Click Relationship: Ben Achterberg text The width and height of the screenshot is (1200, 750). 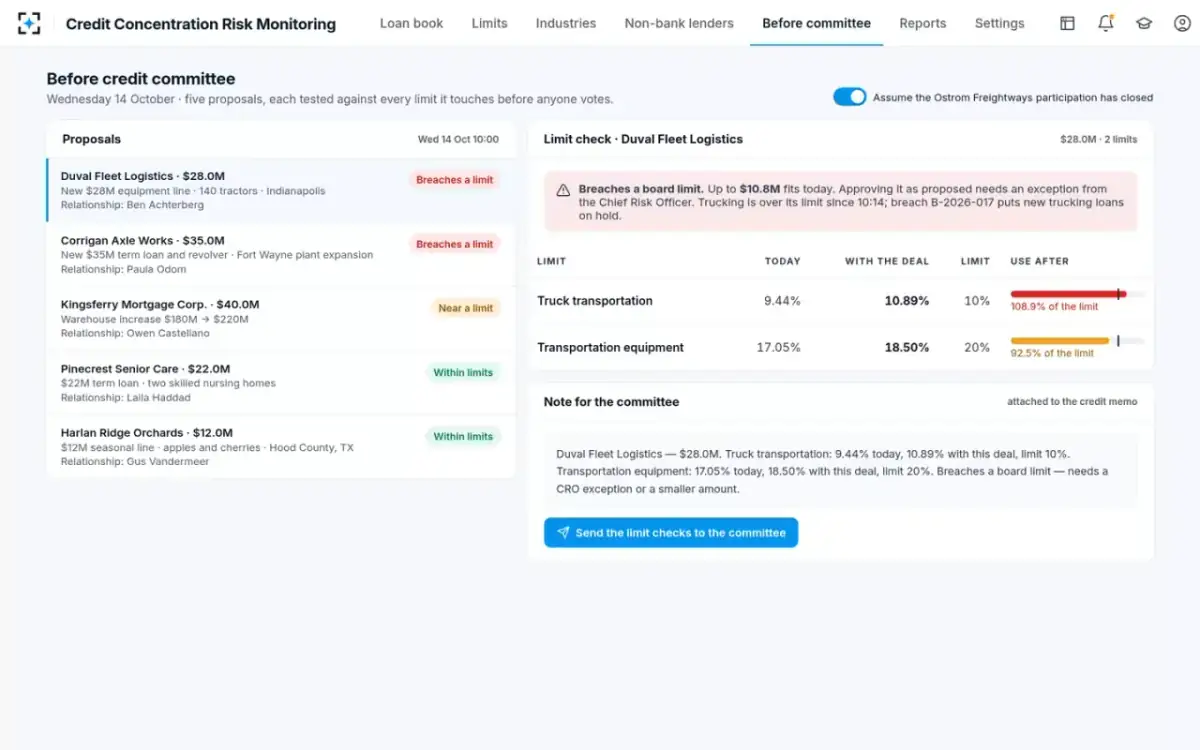132,205
